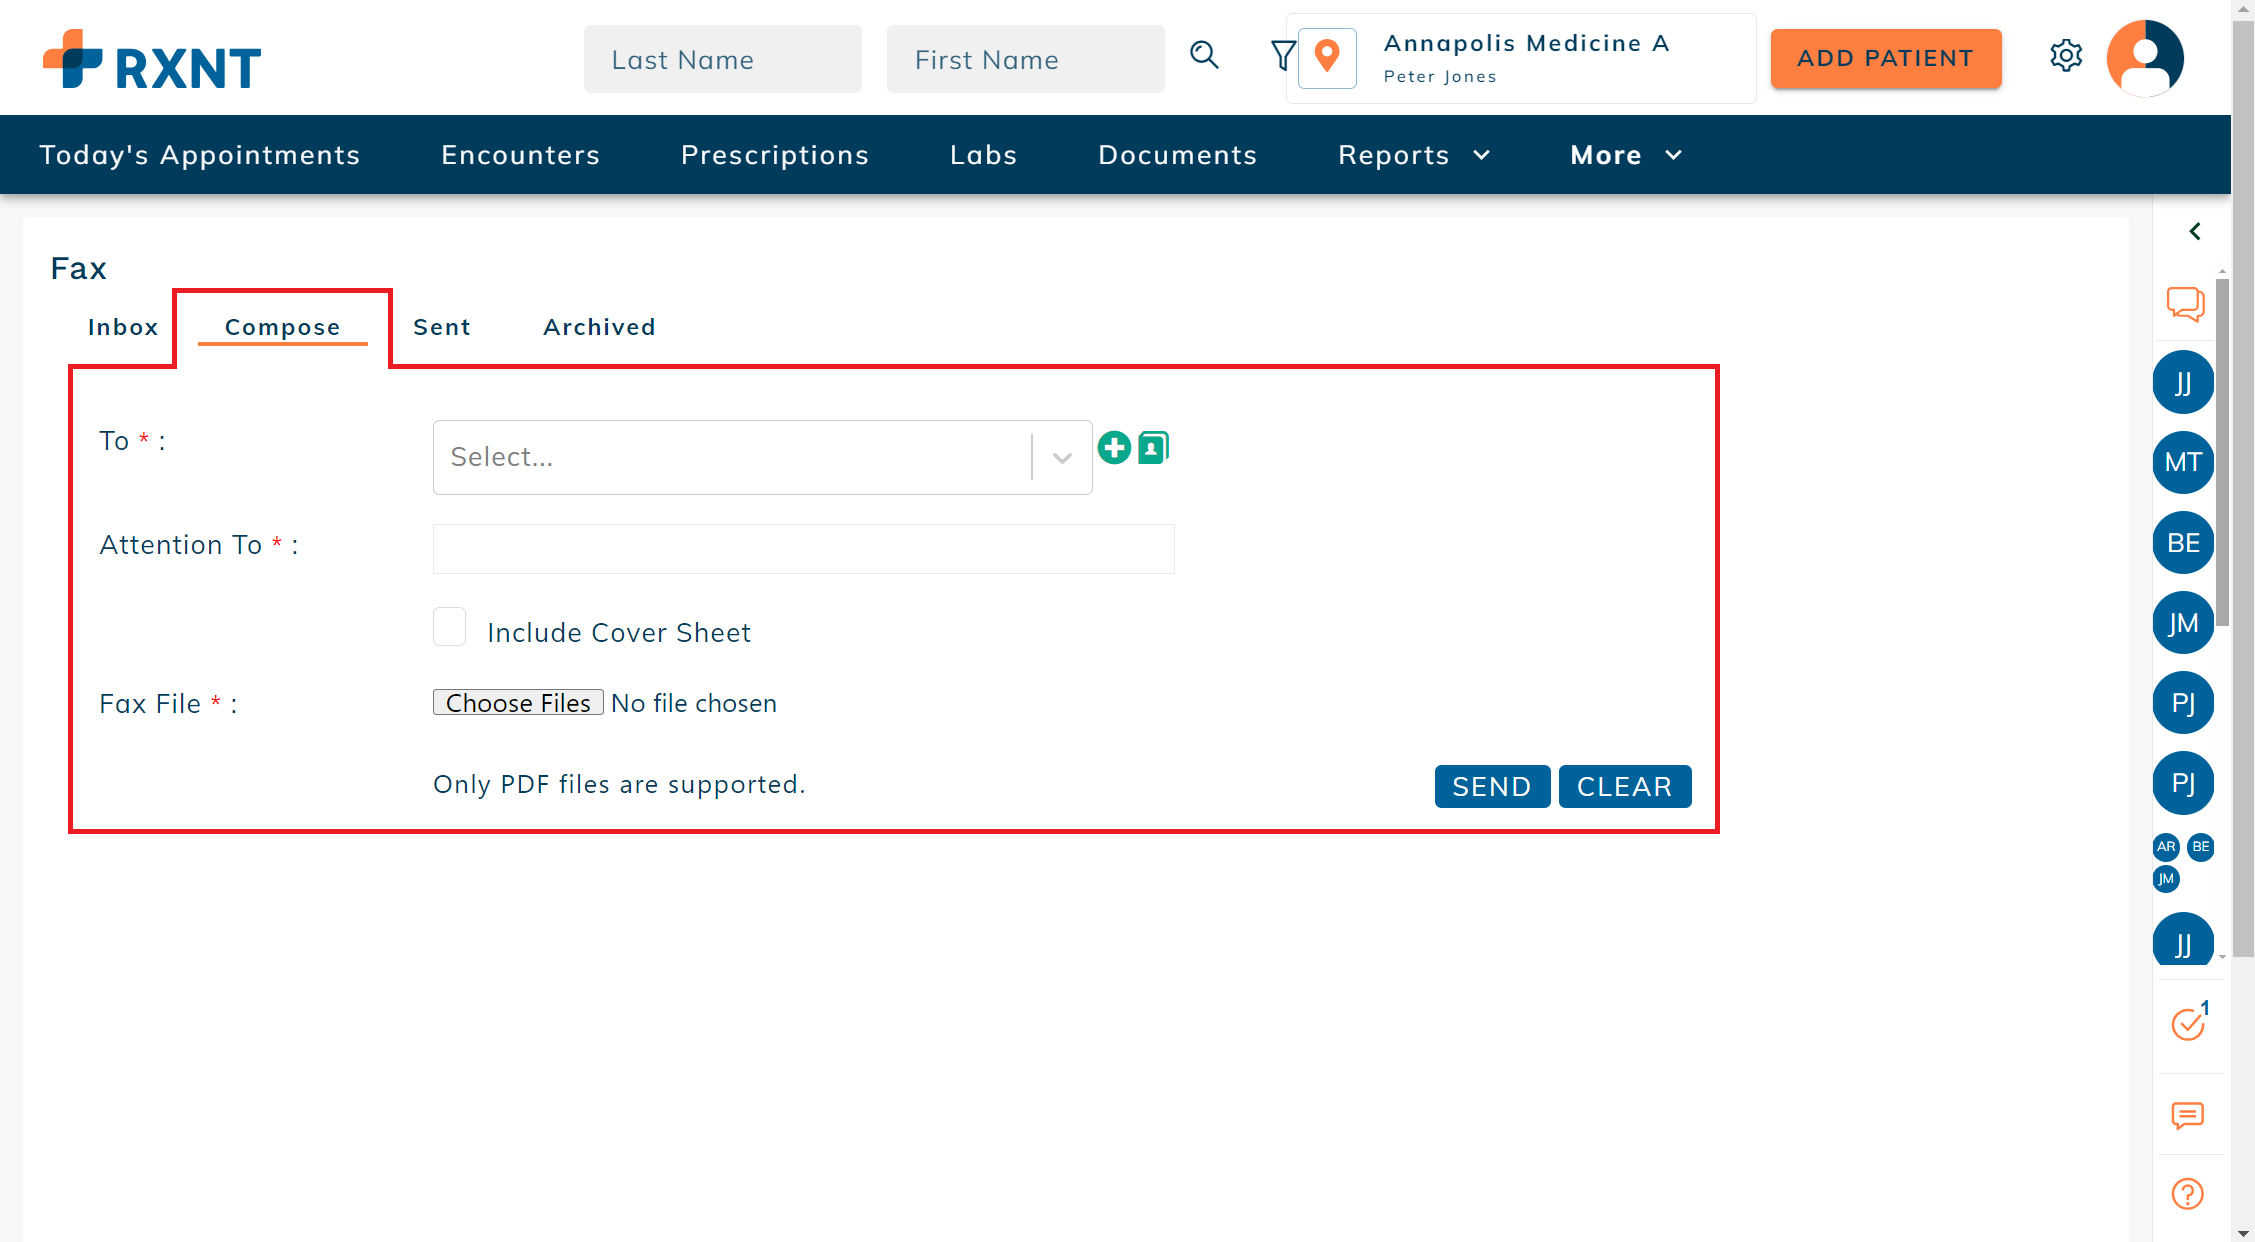Image resolution: width=2255 pixels, height=1242 pixels.
Task: Enable the Include Cover Sheet checkbox
Action: (x=450, y=628)
